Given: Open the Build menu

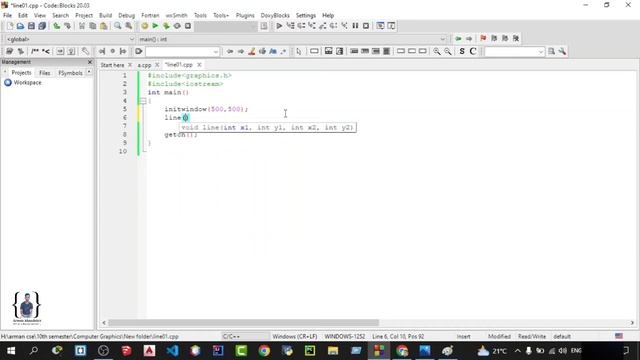Looking at the screenshot, I should tap(105, 16).
